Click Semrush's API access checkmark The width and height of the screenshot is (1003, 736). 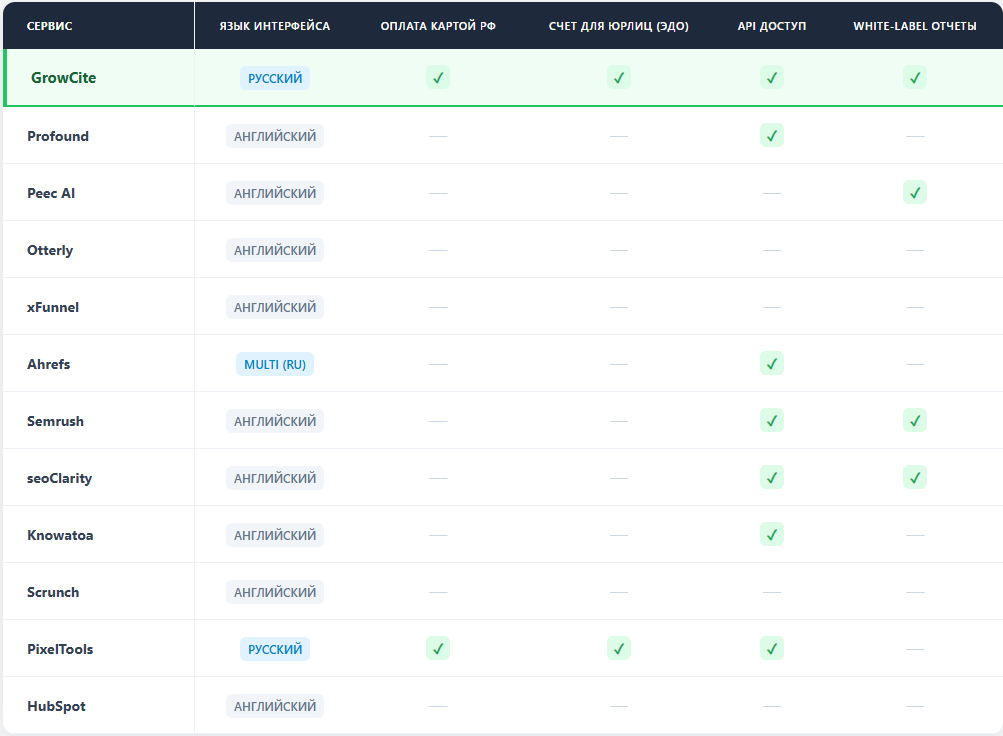click(771, 421)
